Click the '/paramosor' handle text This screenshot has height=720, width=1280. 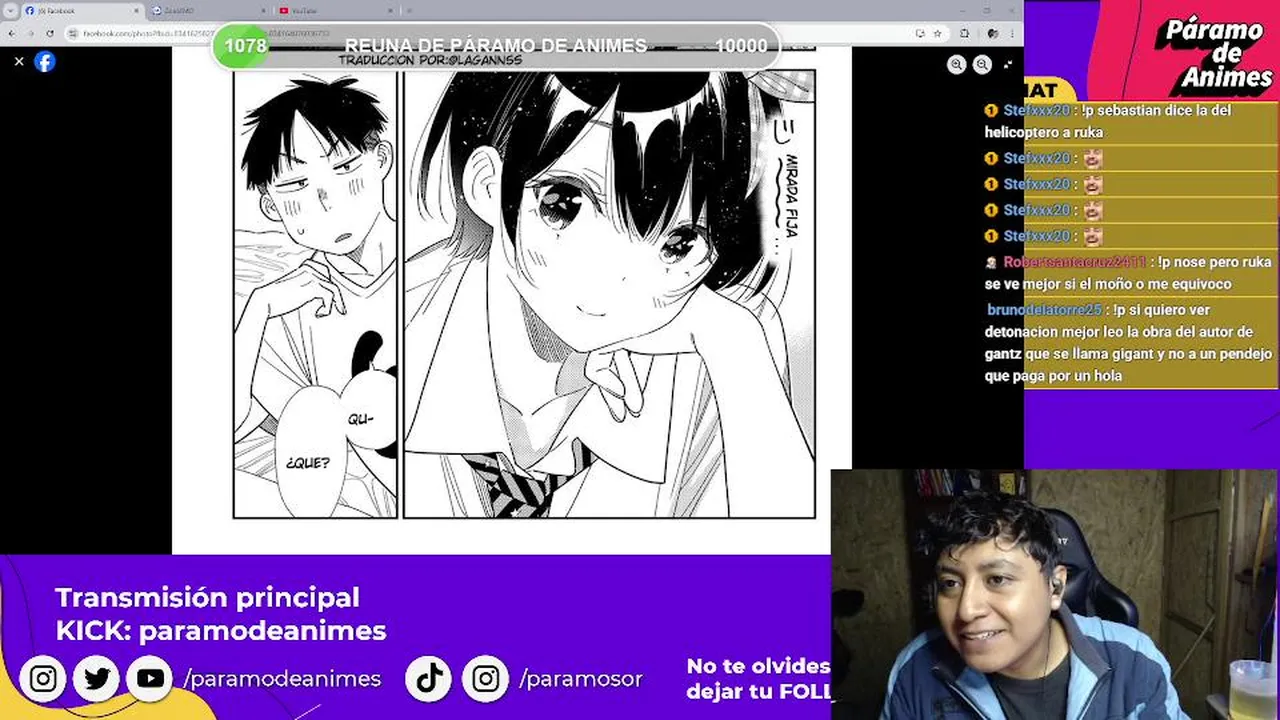[581, 679]
